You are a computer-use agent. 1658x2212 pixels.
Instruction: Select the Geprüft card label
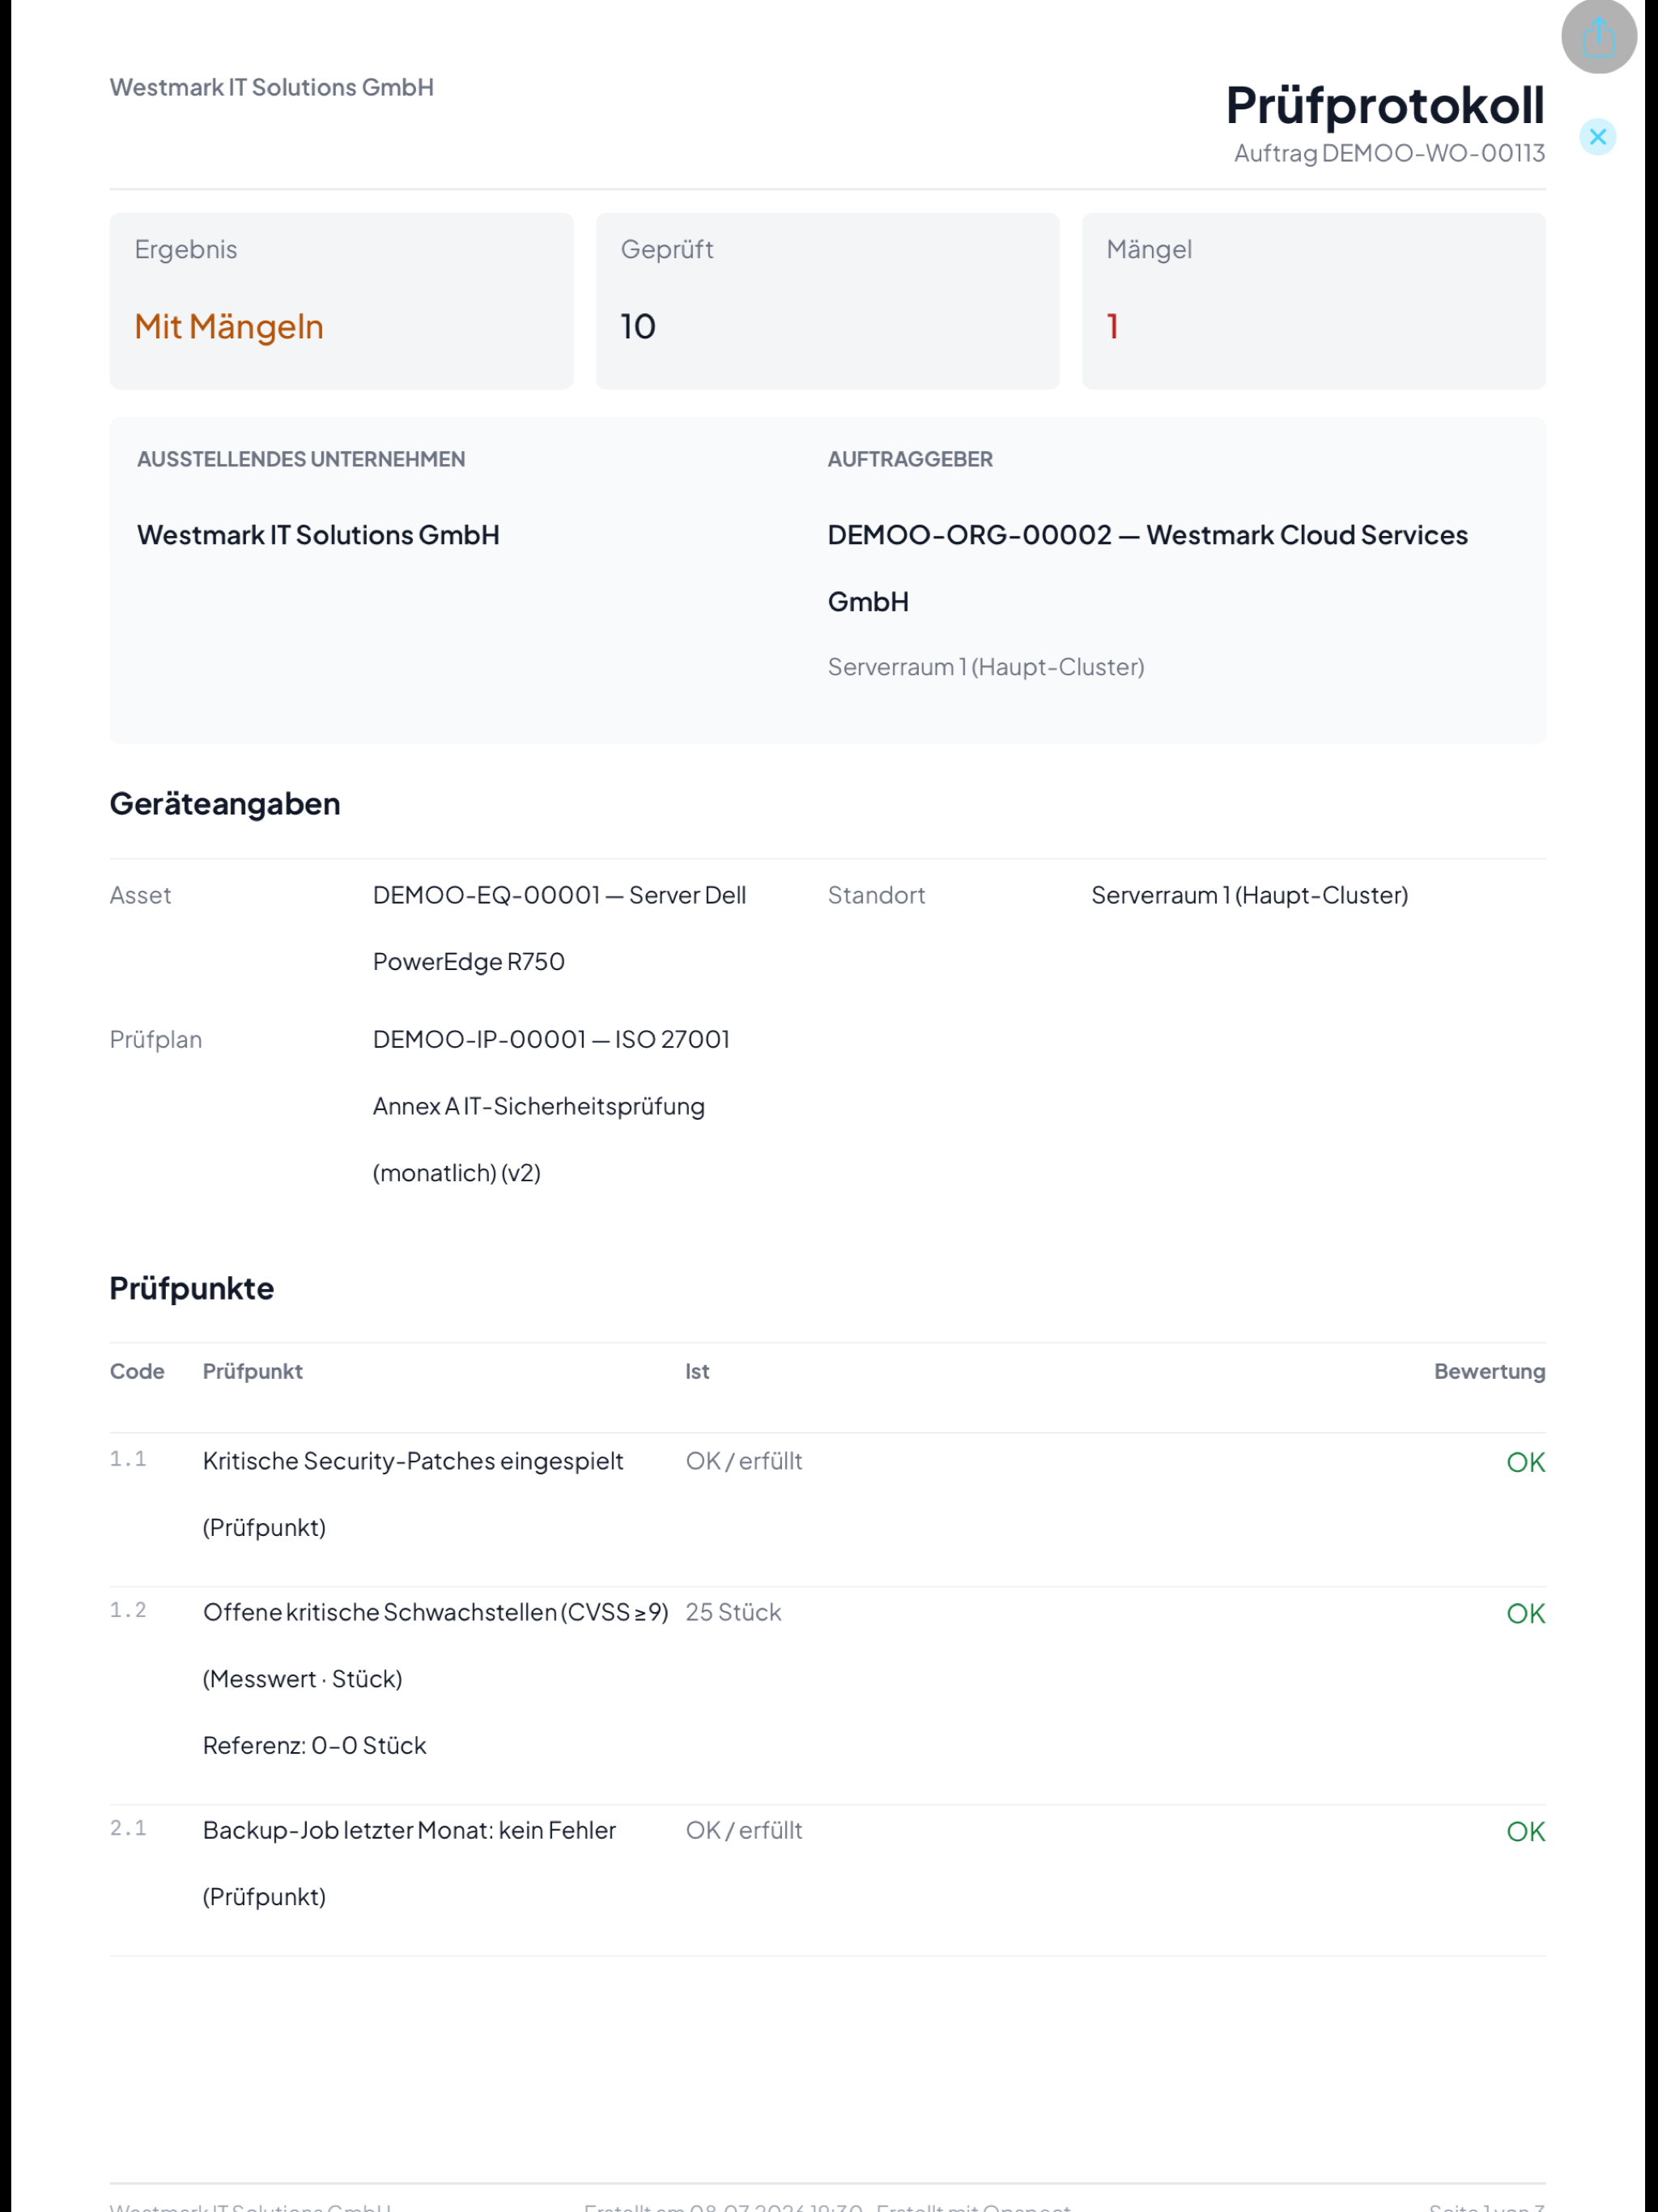pyautogui.click(x=667, y=250)
